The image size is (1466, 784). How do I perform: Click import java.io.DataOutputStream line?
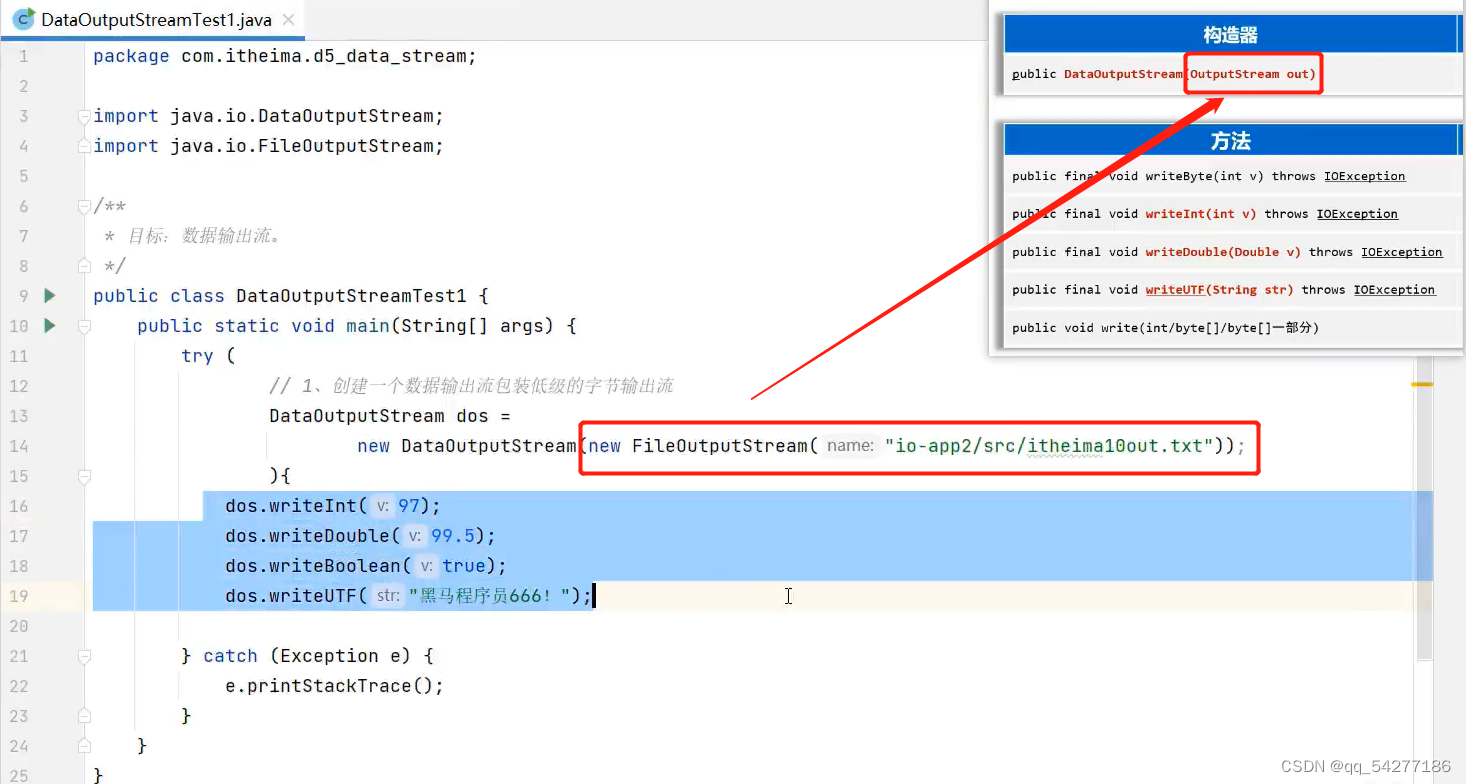click(x=268, y=116)
